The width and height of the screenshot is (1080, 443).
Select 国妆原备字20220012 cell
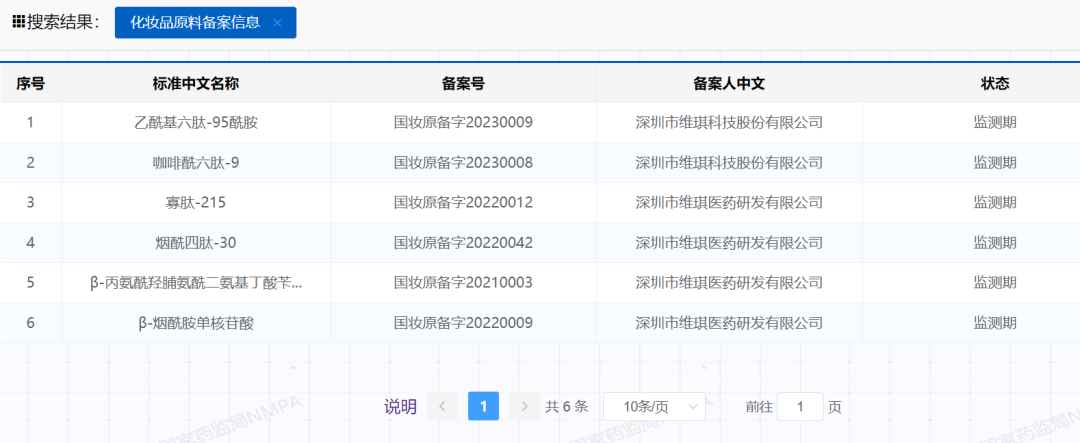pos(463,203)
